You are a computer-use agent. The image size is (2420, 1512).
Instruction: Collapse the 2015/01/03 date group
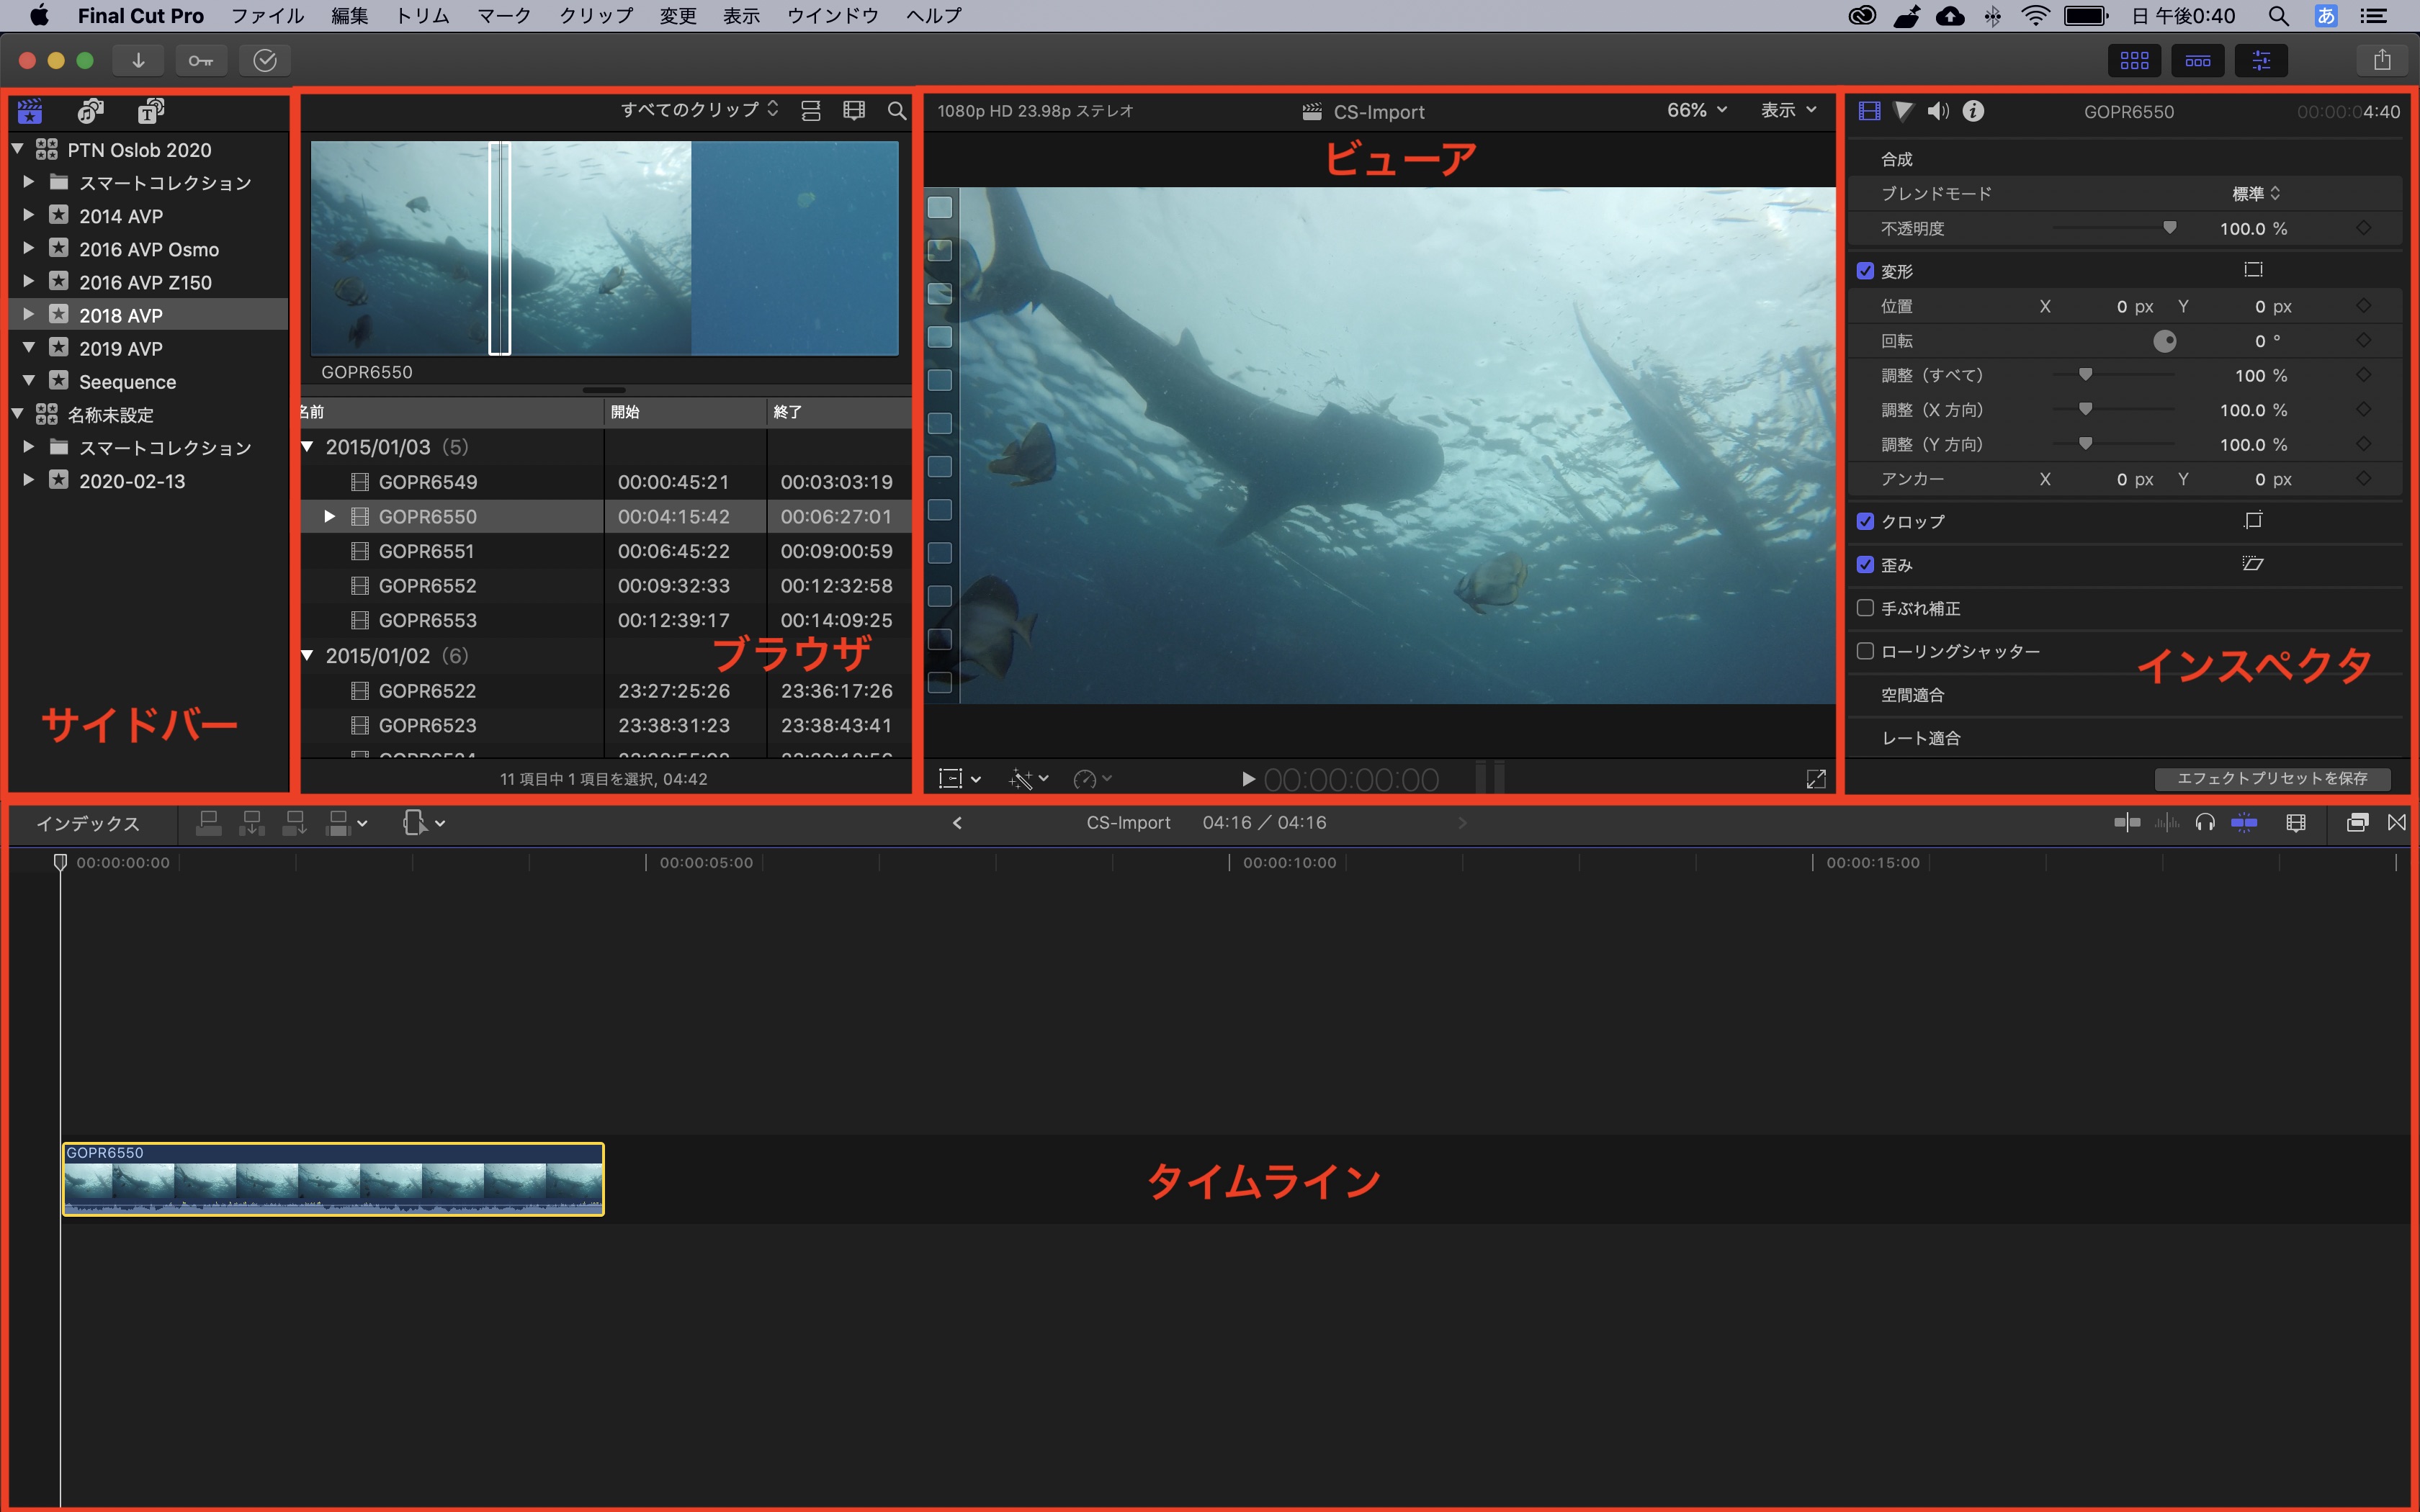(x=308, y=447)
